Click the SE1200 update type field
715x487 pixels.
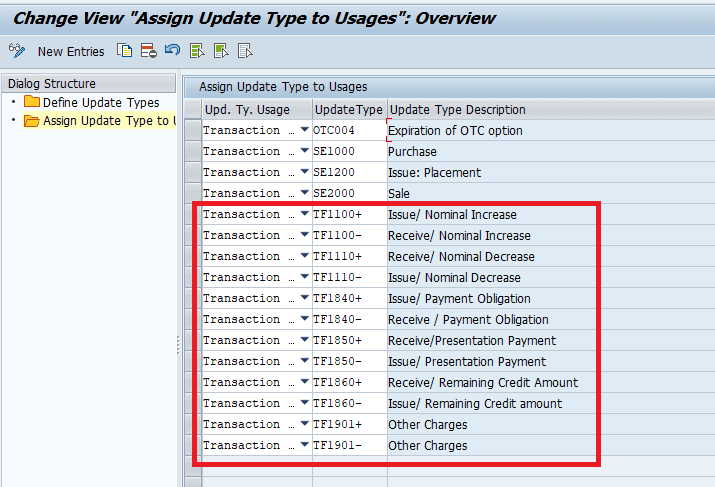(348, 172)
